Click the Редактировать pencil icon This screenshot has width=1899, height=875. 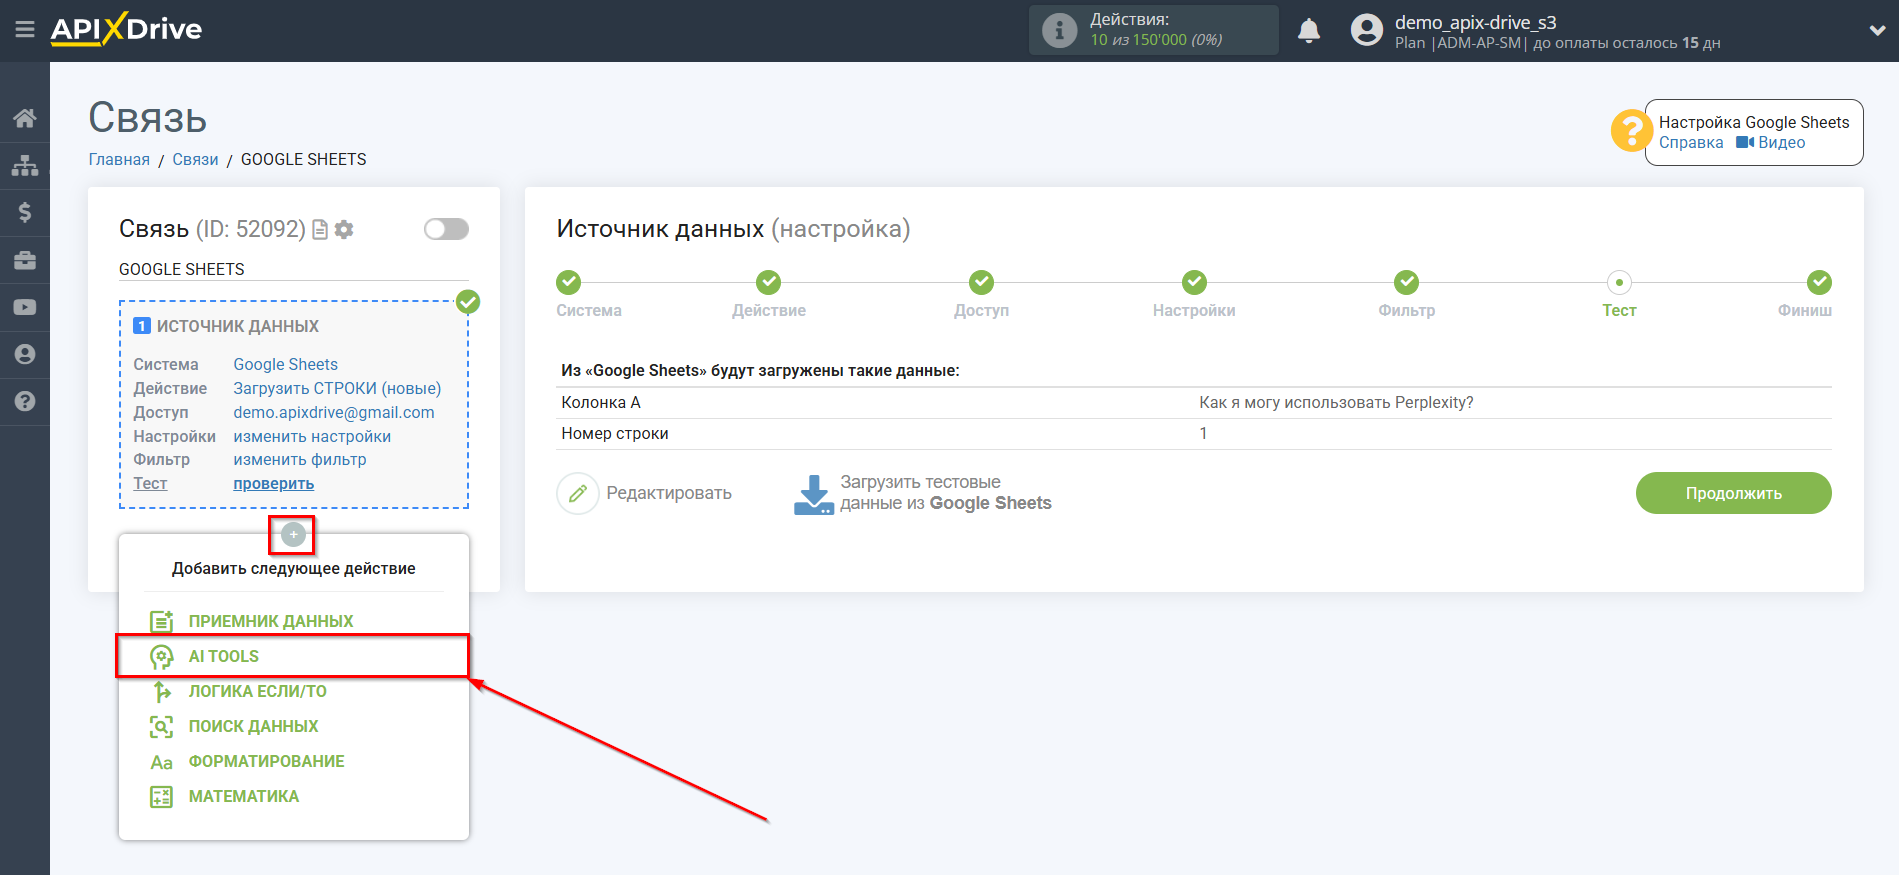(x=577, y=493)
